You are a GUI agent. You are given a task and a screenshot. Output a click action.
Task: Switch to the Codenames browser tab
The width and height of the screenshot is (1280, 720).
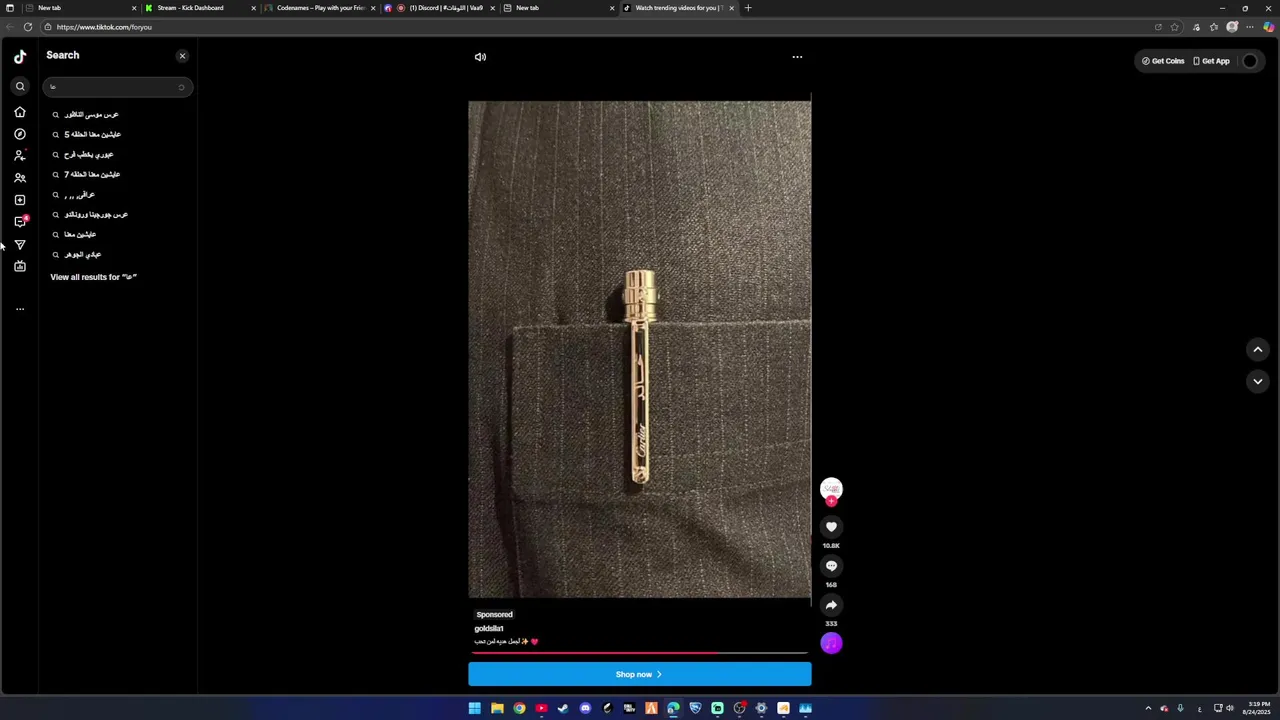click(319, 8)
